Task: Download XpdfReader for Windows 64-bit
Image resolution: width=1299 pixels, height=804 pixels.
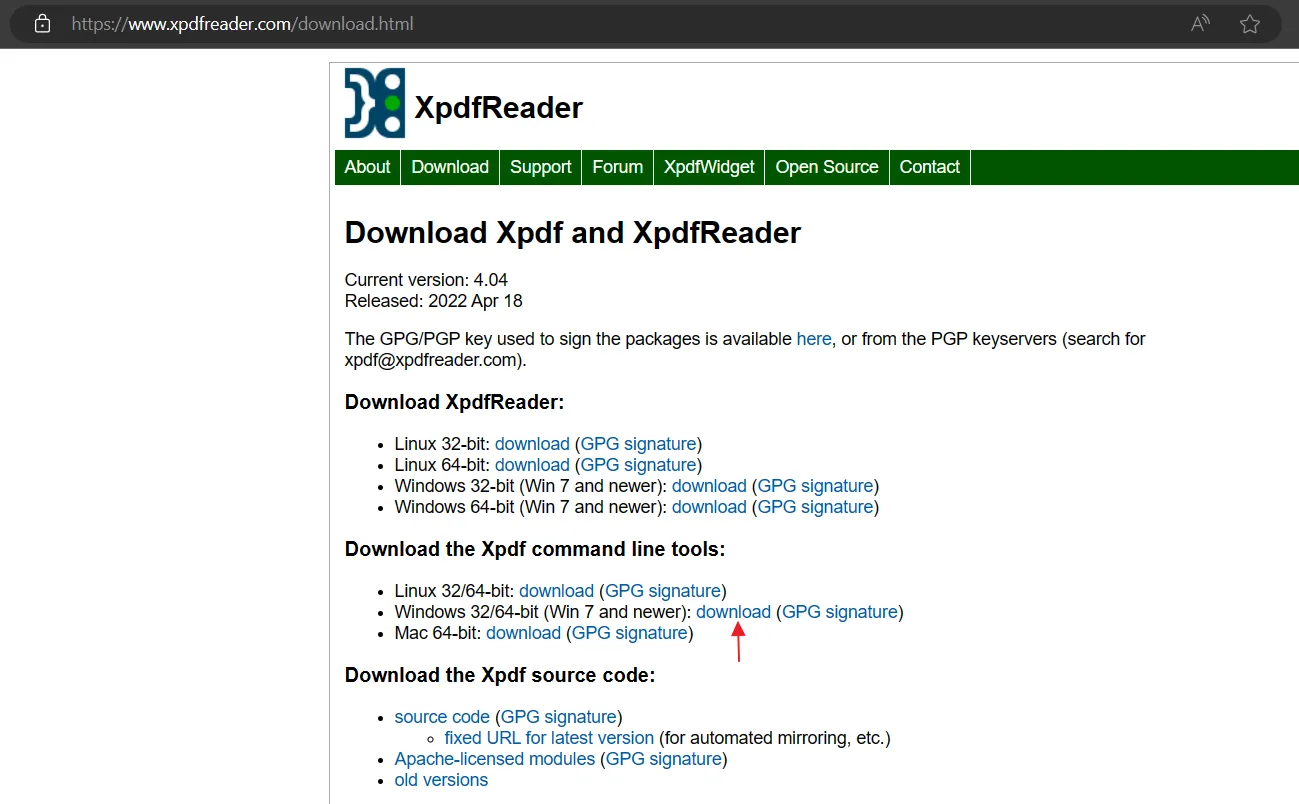Action: point(708,506)
